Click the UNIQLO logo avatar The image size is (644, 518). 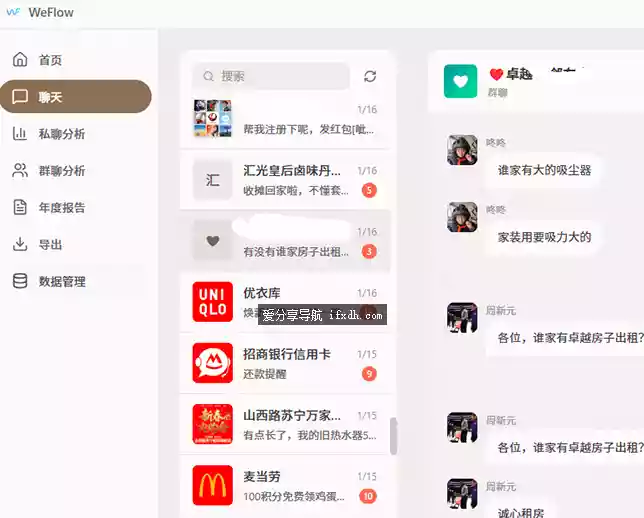(x=212, y=302)
